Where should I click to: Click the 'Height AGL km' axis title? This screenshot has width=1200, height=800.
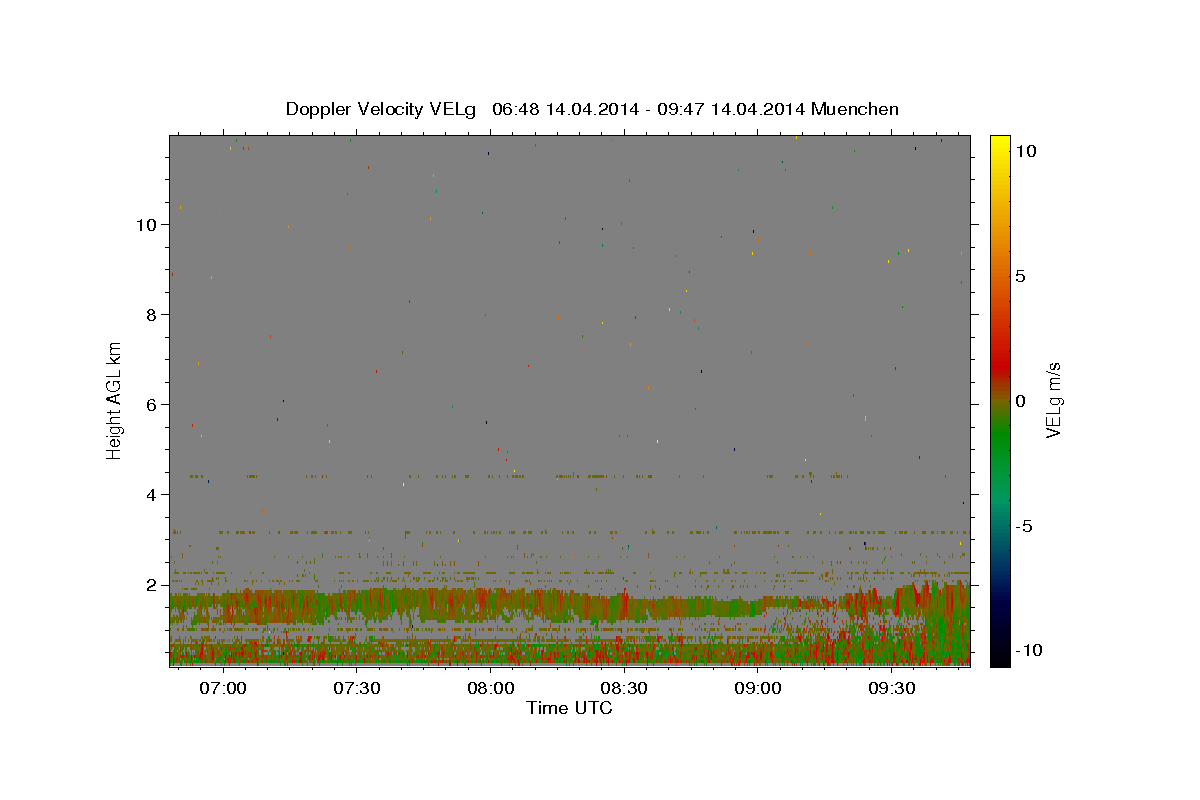pyautogui.click(x=115, y=399)
